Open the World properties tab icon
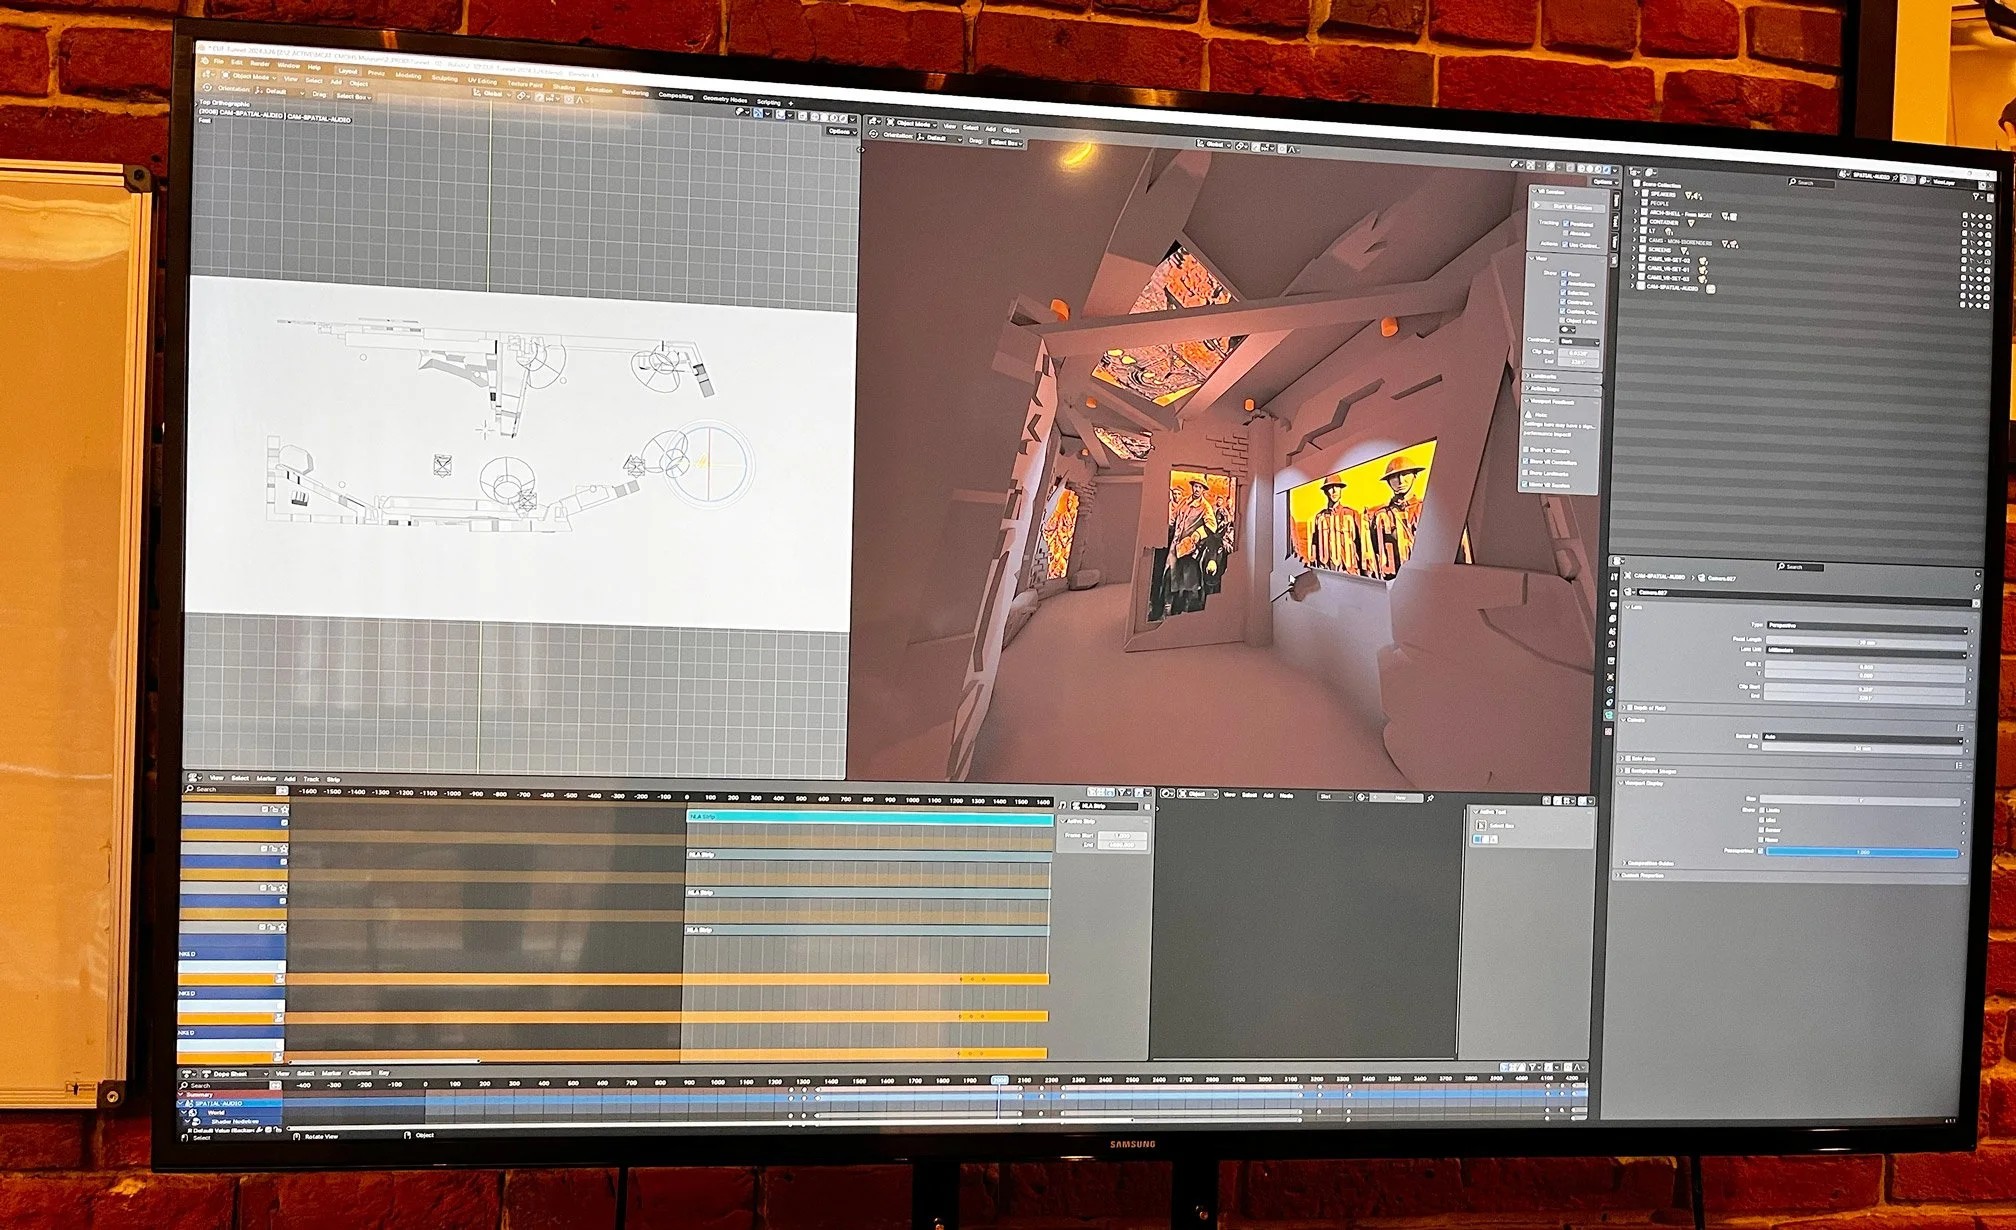 pos(1611,644)
